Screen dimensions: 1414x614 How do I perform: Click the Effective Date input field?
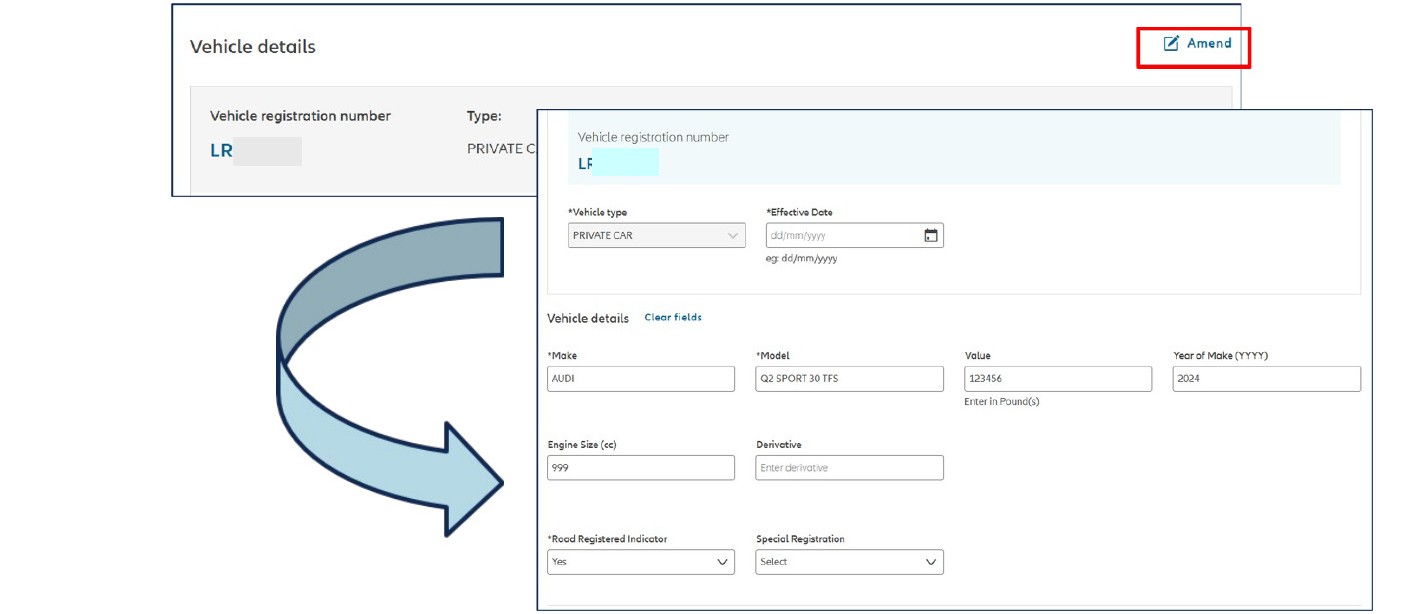tap(854, 236)
